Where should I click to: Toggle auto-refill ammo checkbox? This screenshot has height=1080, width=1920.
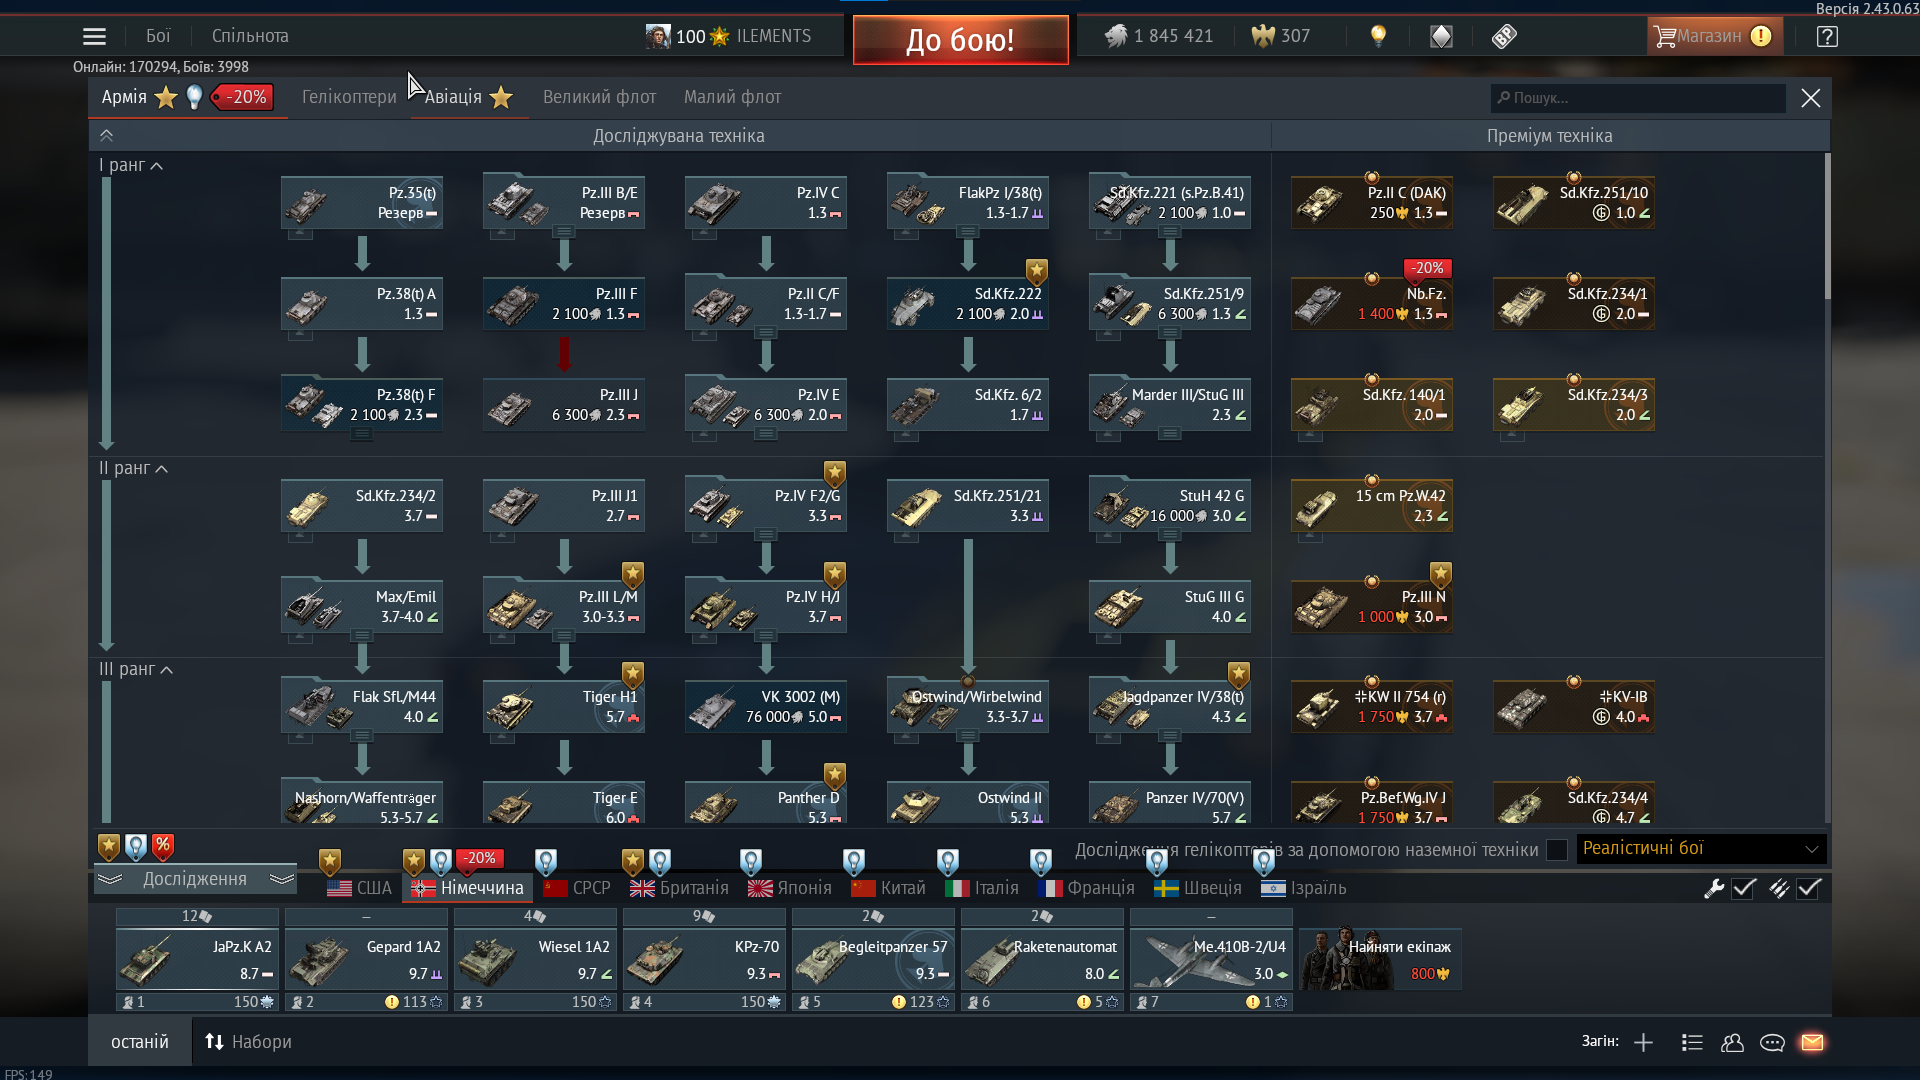(1809, 888)
